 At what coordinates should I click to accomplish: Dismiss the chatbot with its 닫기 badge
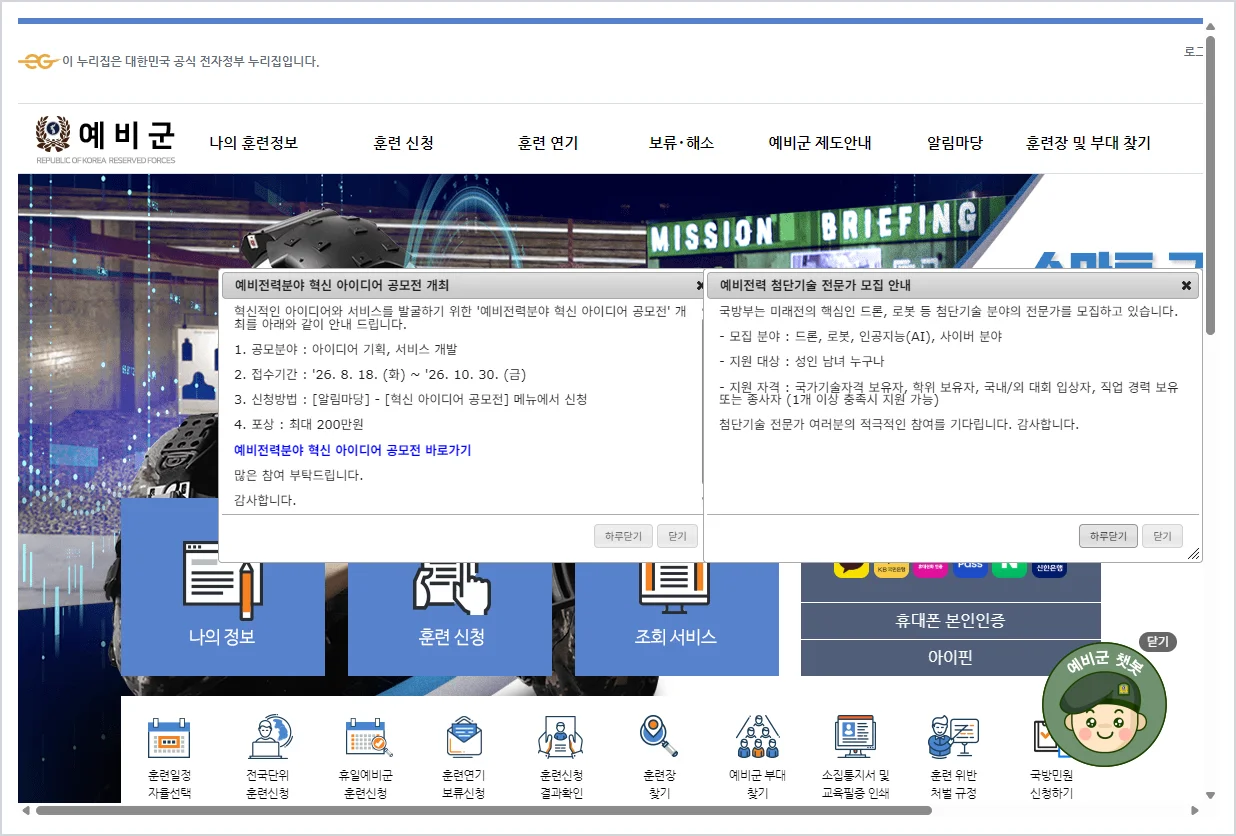tap(1157, 642)
